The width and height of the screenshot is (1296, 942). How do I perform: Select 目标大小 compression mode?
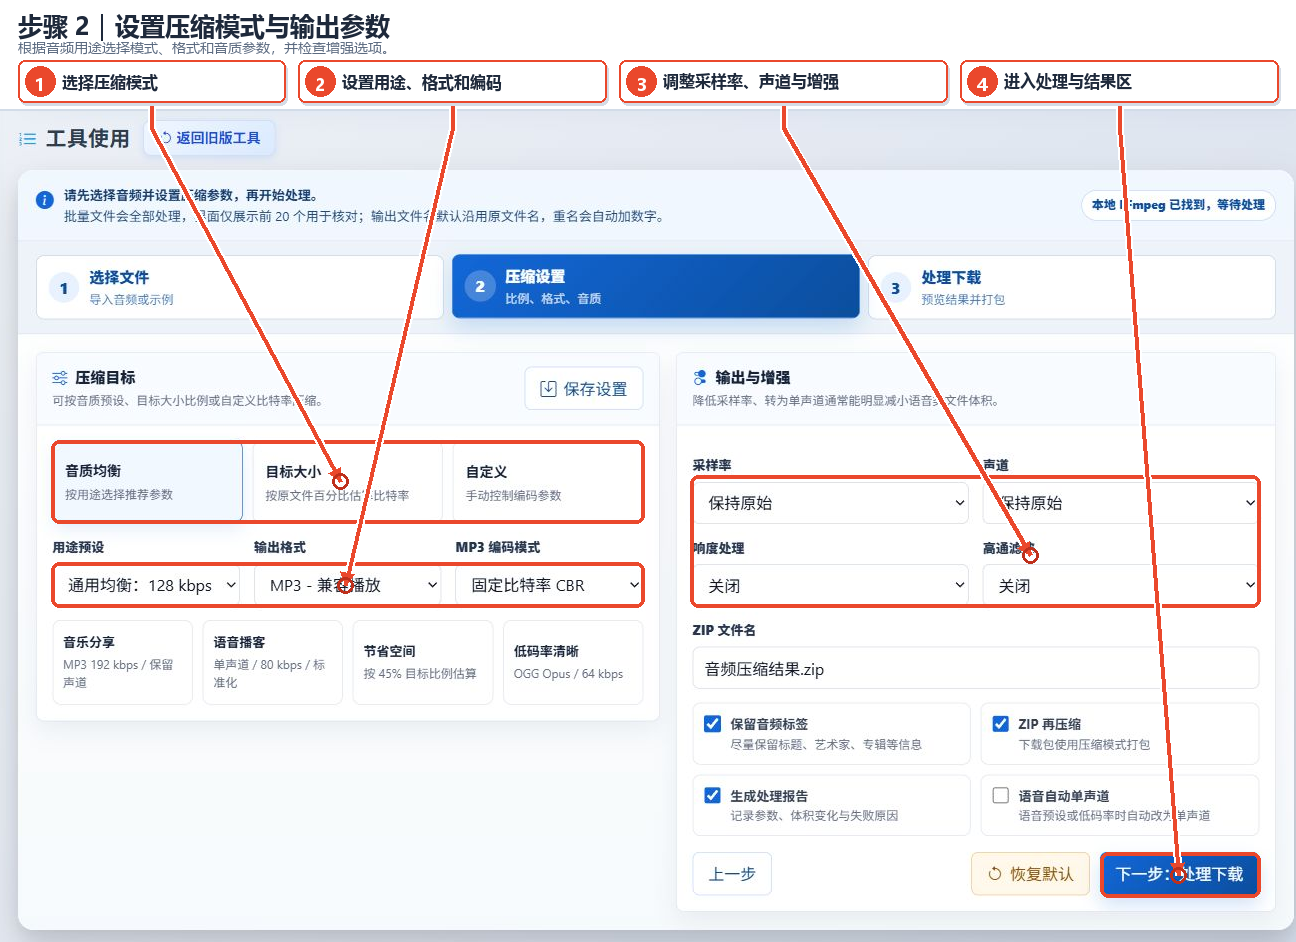click(x=348, y=482)
